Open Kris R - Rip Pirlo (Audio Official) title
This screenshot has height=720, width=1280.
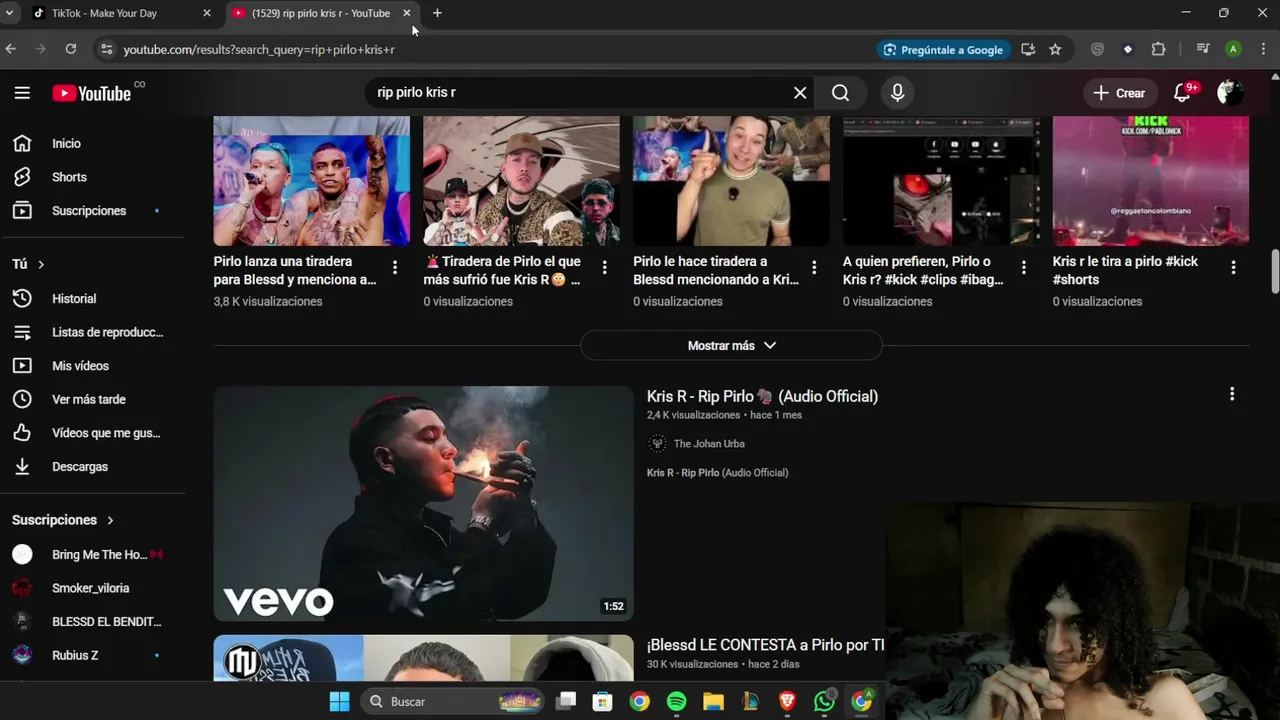[x=762, y=396]
